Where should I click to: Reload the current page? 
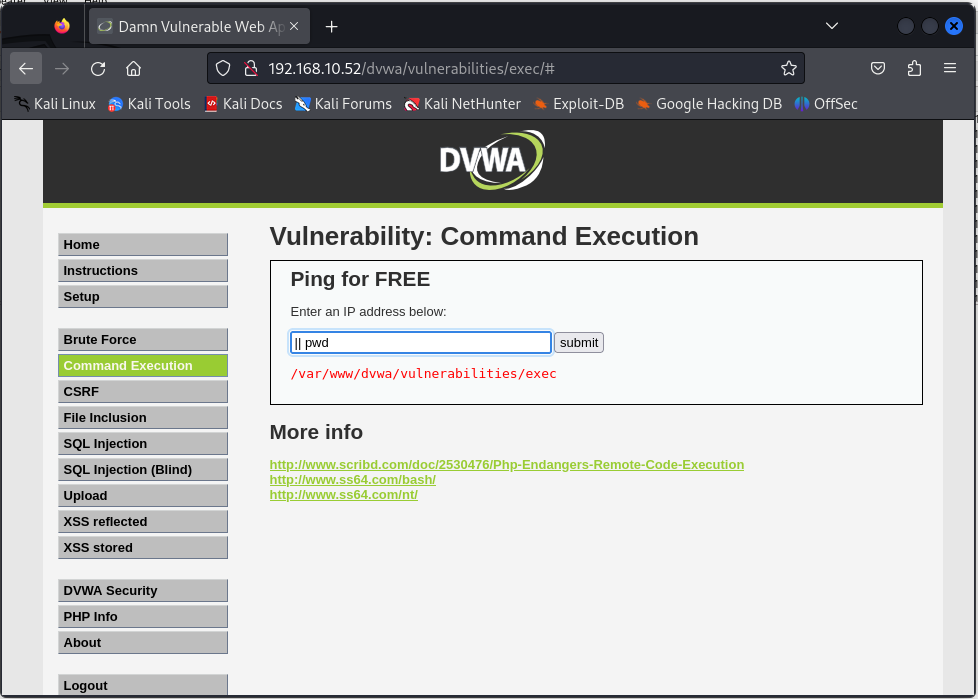98,68
